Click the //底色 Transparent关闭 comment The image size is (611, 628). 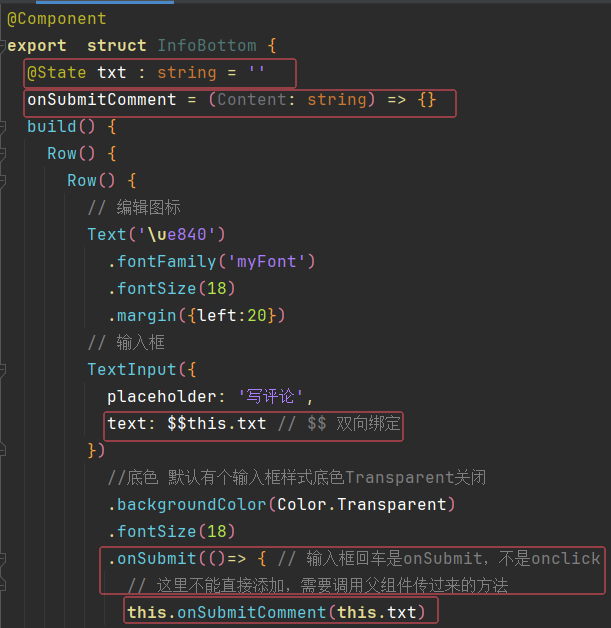coord(297,478)
